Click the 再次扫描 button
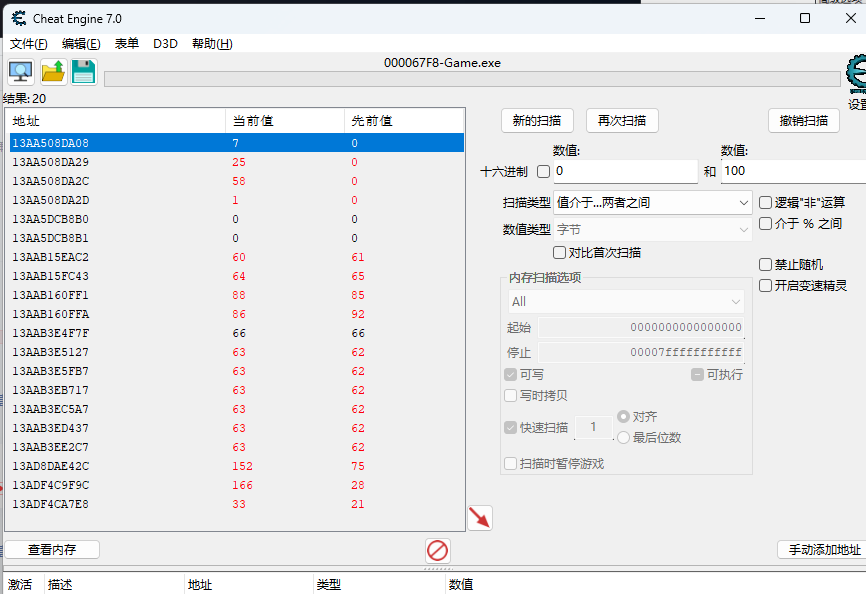866x594 pixels. click(622, 121)
